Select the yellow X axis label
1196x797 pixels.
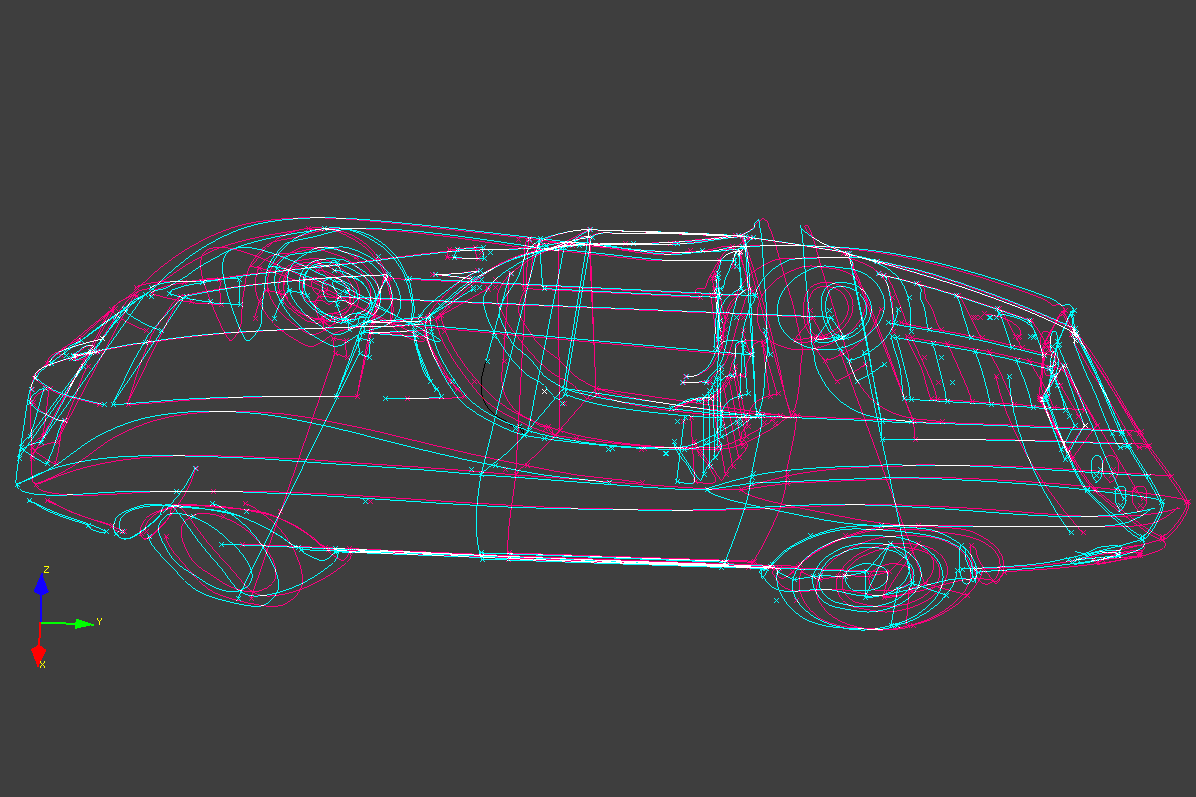click(x=42, y=665)
